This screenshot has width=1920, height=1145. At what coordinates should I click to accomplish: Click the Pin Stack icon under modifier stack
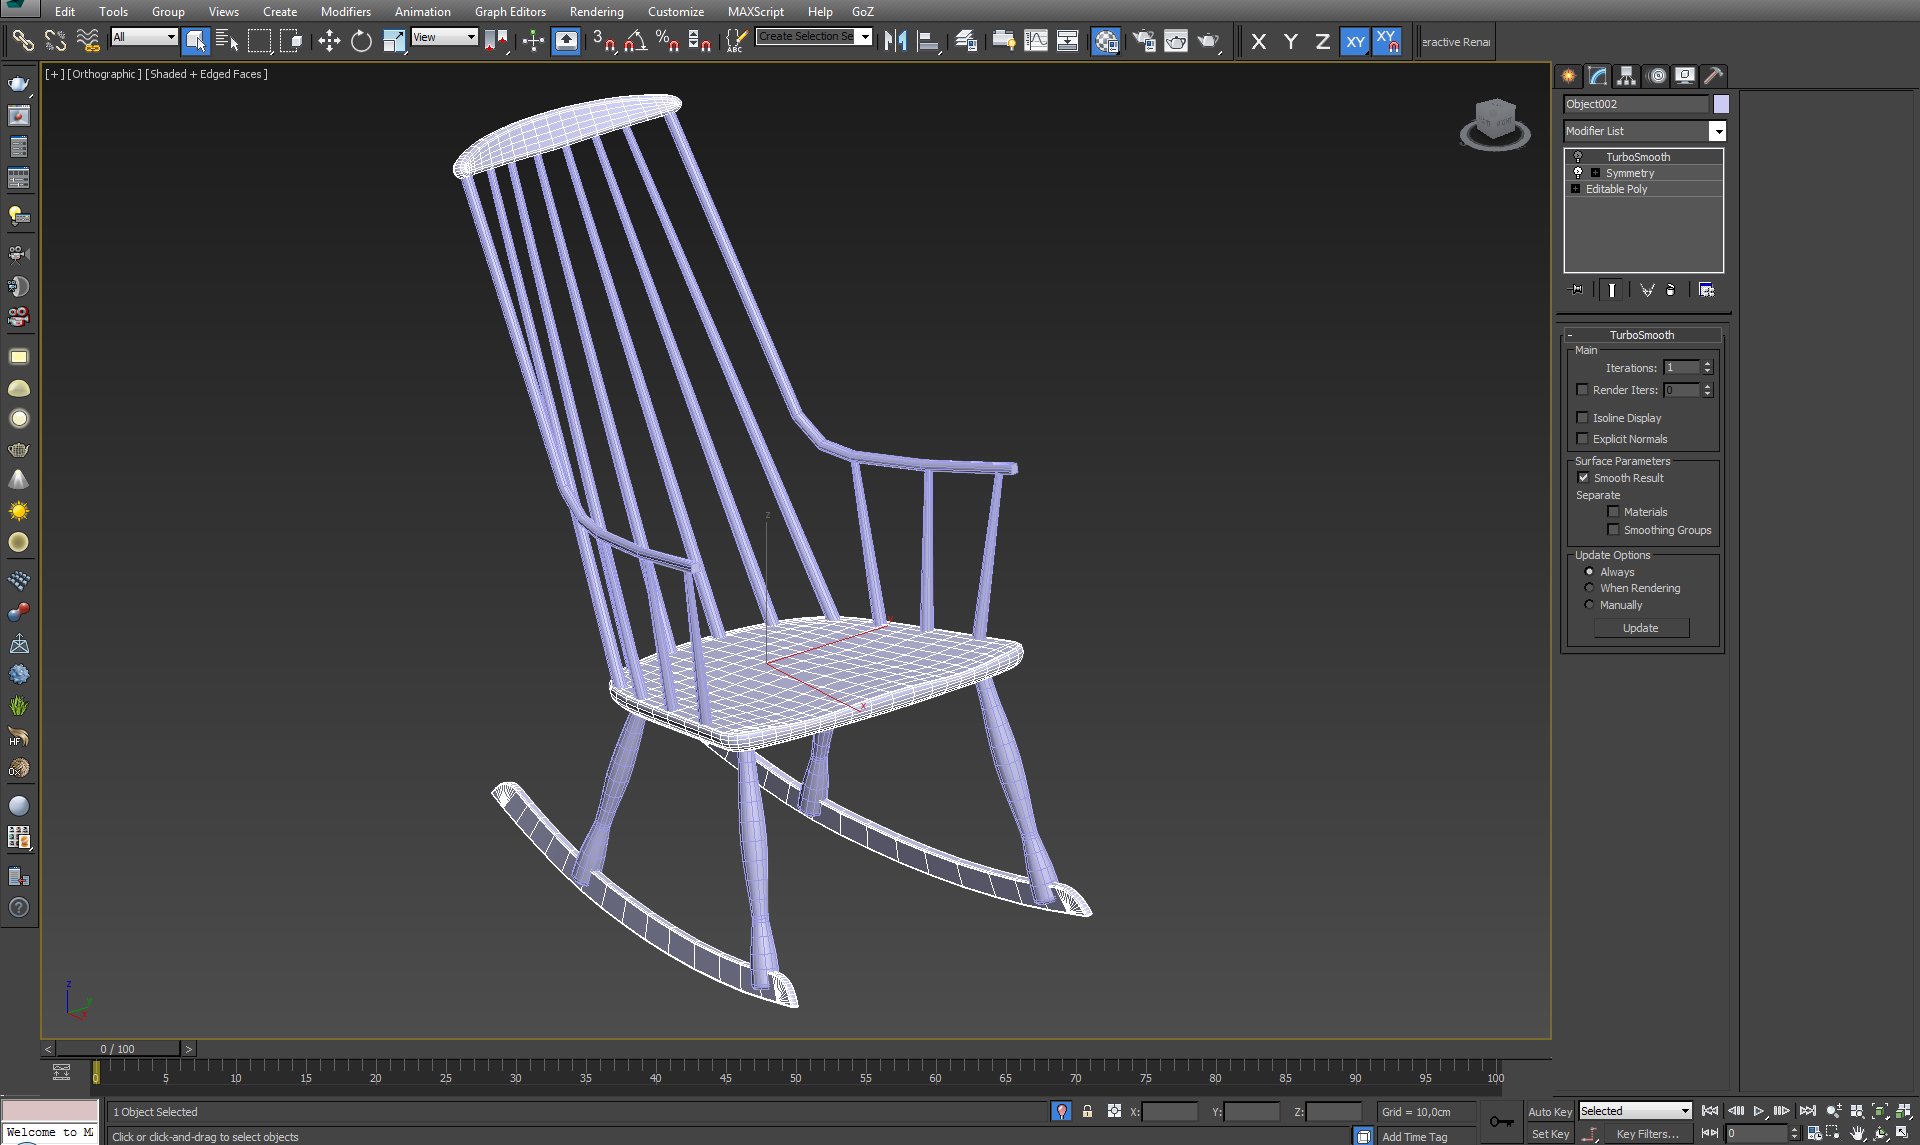pyautogui.click(x=1576, y=290)
